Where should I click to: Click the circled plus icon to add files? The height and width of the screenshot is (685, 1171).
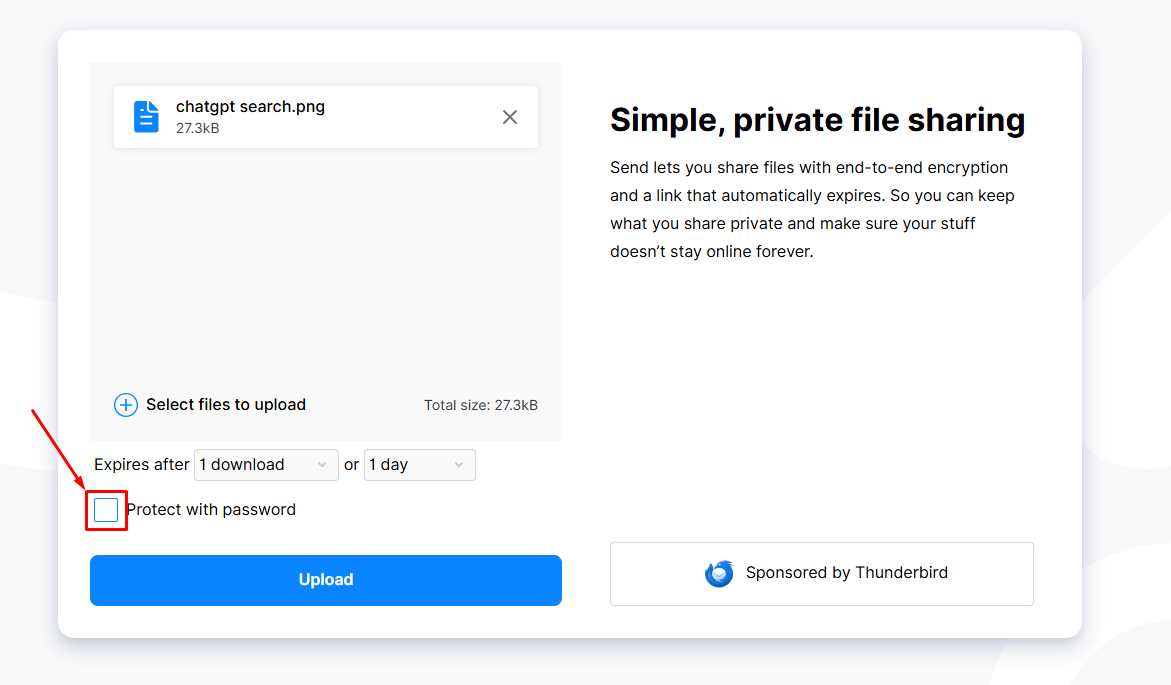pos(125,405)
